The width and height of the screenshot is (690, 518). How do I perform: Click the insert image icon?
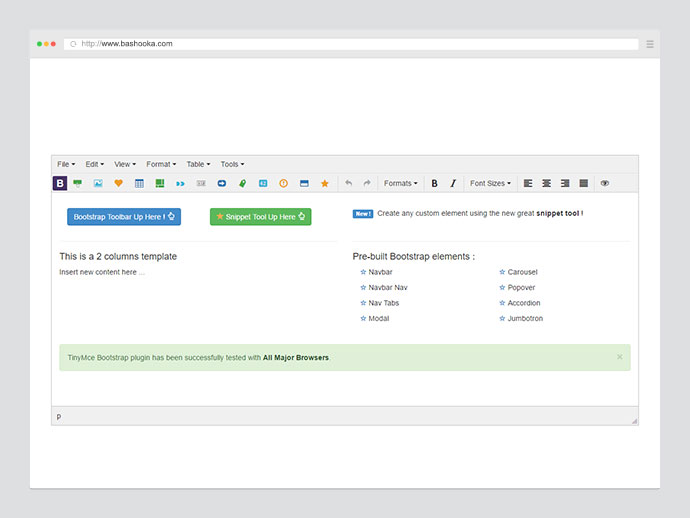click(x=98, y=183)
